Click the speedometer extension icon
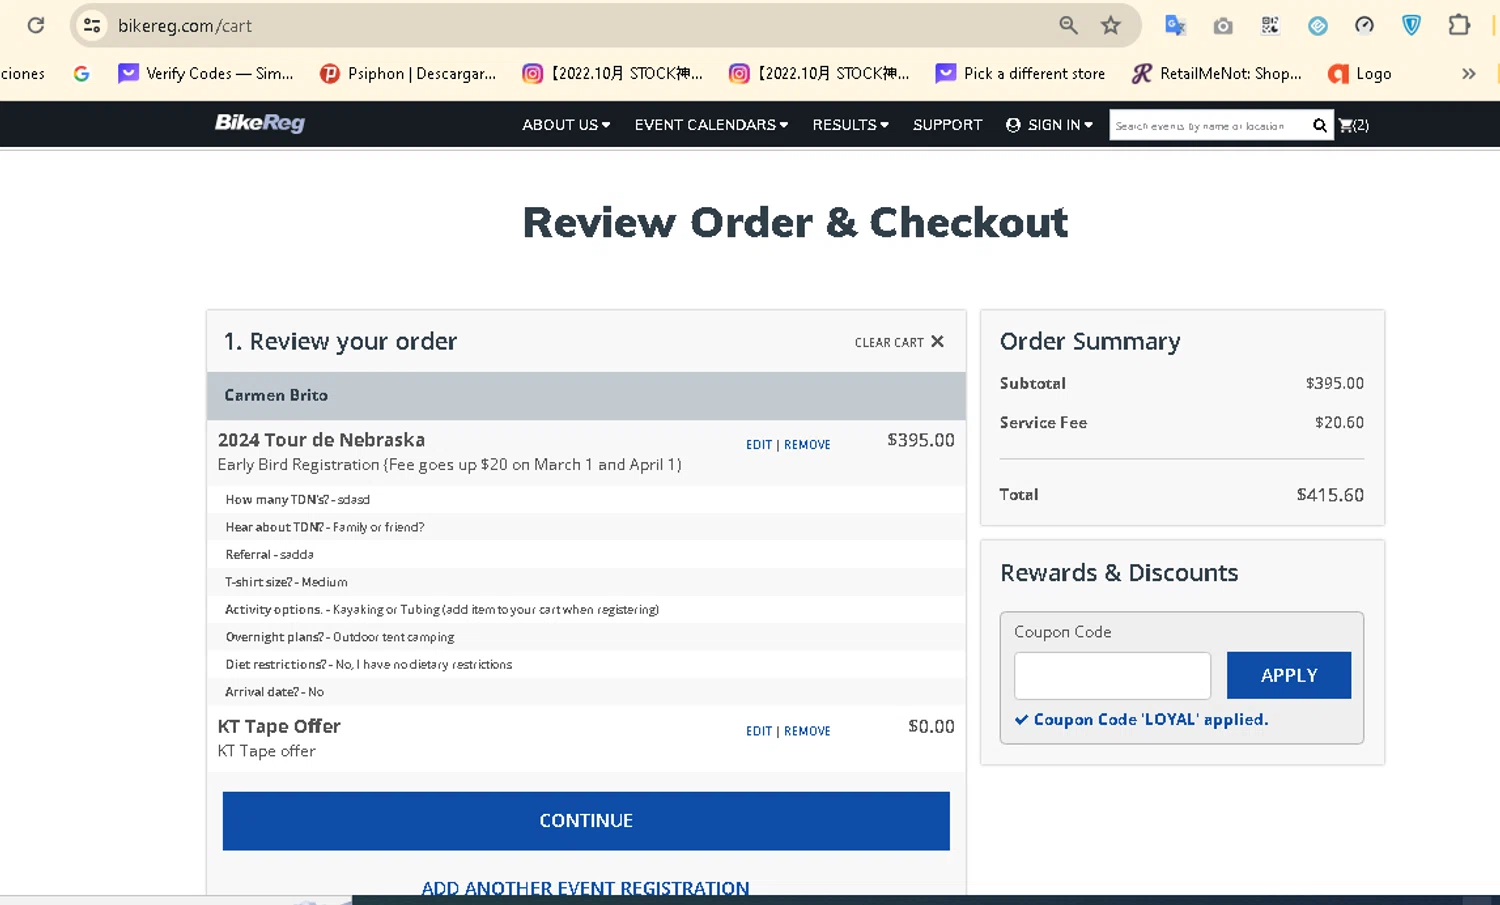This screenshot has width=1500, height=905. (x=1365, y=25)
